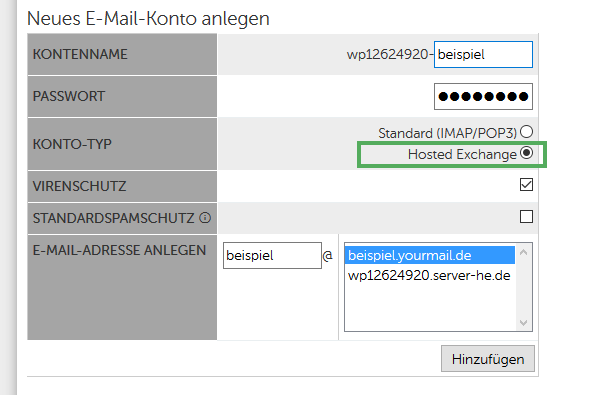This screenshot has width=590, height=395.
Task: Select wp12624920.server-he.de in the domain list
Action: pyautogui.click(x=430, y=276)
